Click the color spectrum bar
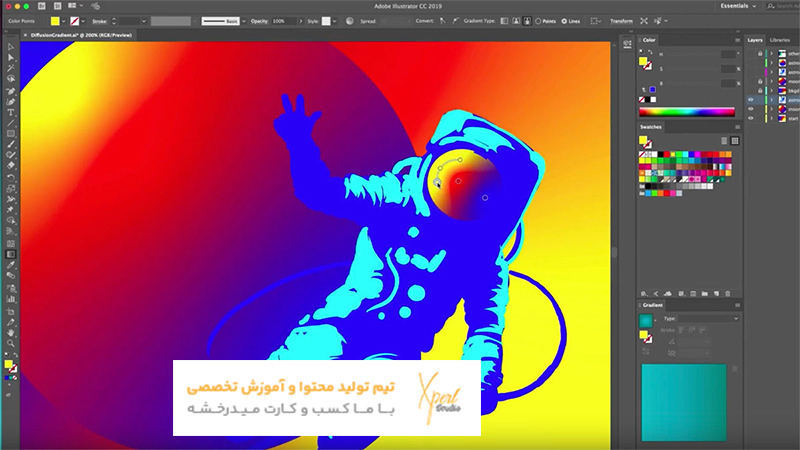This screenshot has width=800, height=450. tap(687, 112)
